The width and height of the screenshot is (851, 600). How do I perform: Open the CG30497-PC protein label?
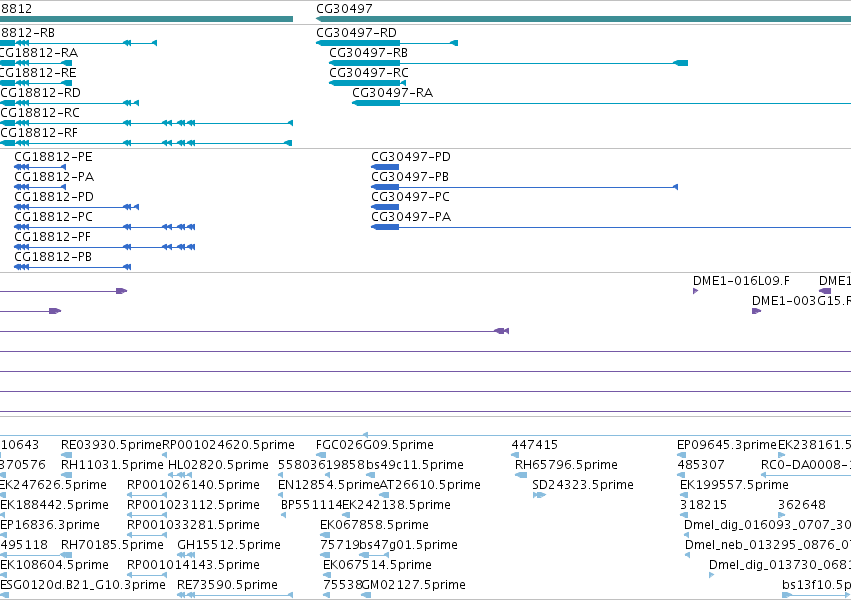(410, 197)
